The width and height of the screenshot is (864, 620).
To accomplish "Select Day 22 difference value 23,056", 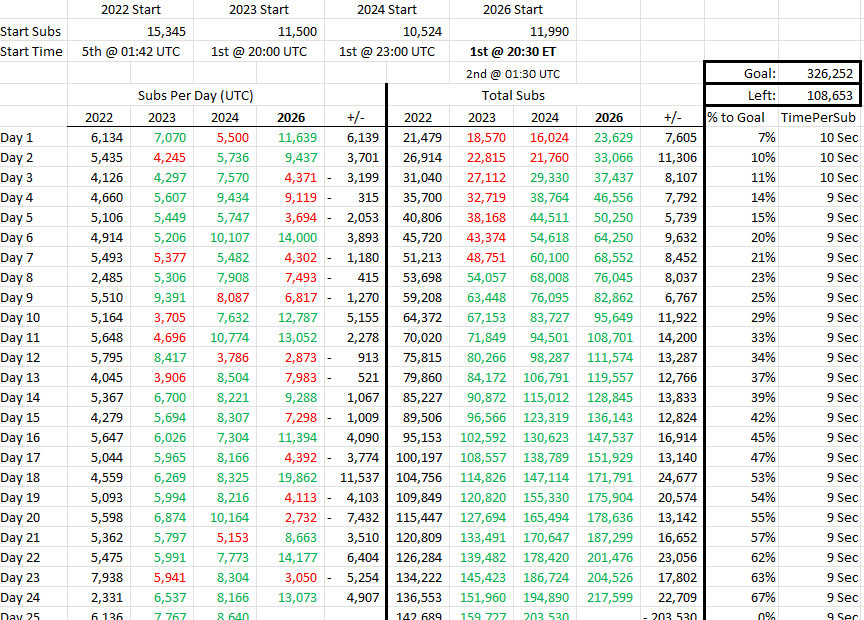I will pos(672,558).
